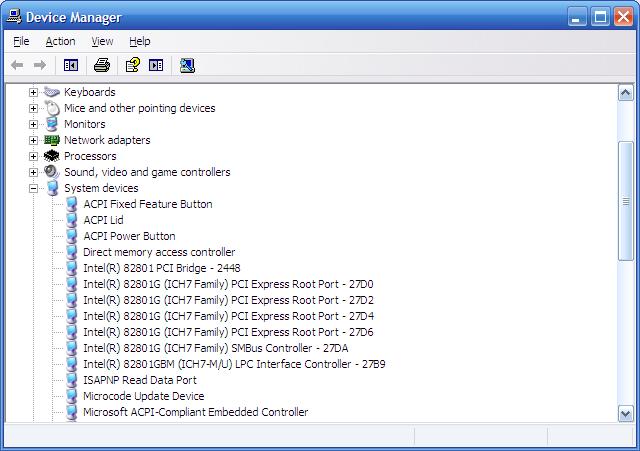Click the Print toolbar icon
The width and height of the screenshot is (640, 451).
(102, 65)
